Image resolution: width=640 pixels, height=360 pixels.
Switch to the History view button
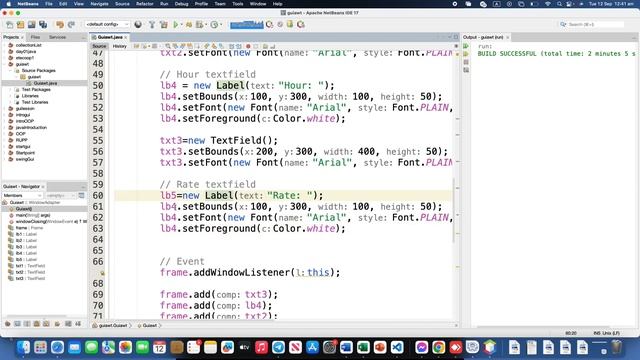pos(120,46)
